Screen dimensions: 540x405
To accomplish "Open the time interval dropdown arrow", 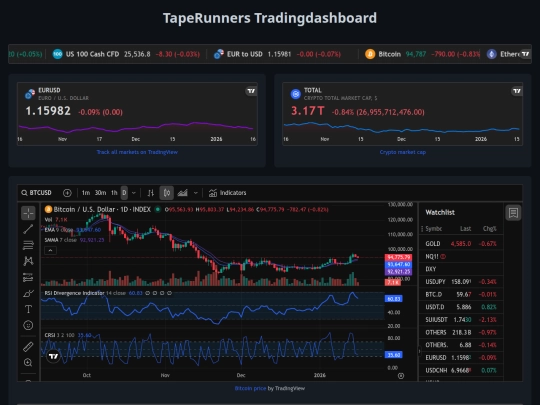I will click(x=134, y=193).
